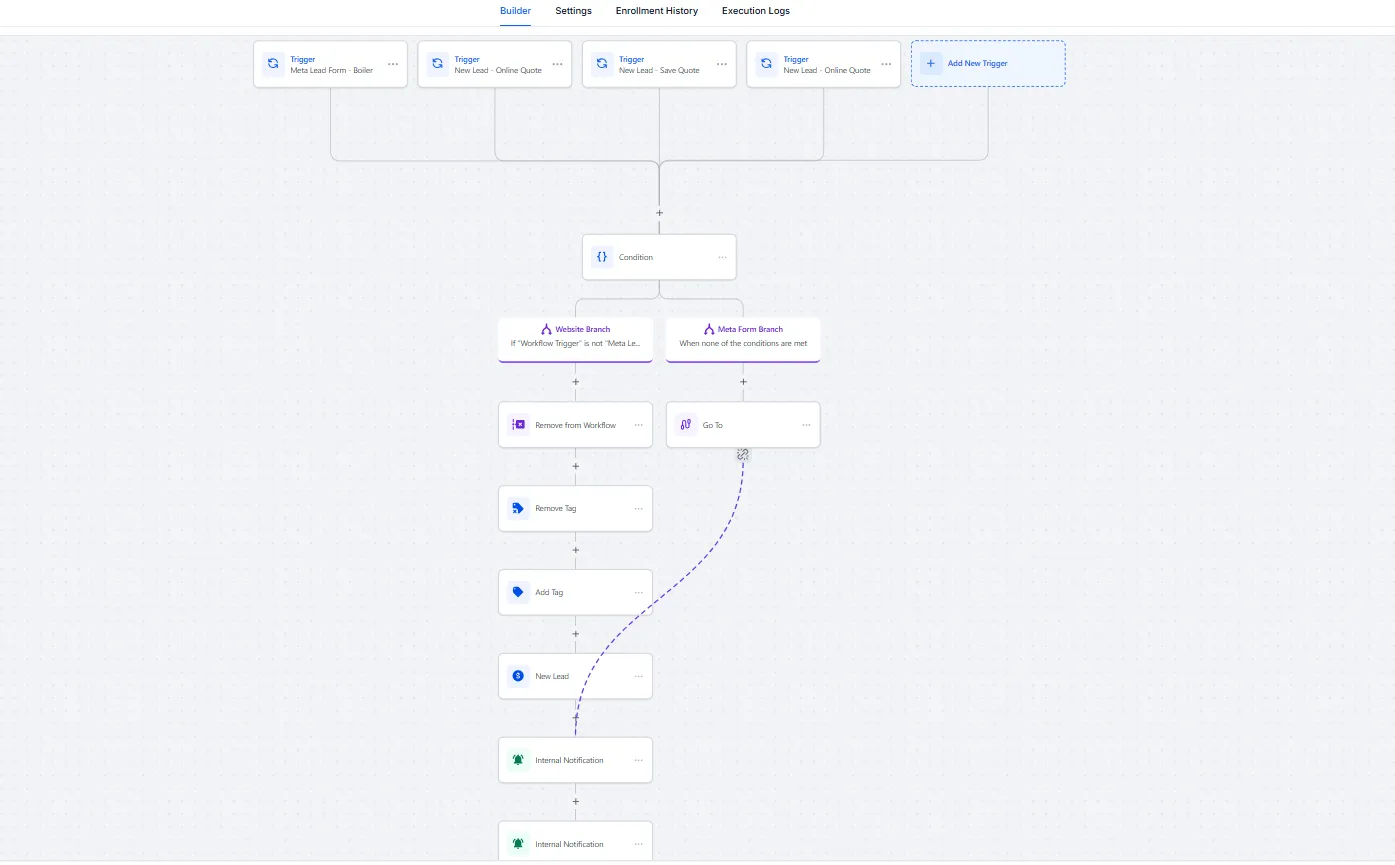Screen dimensions: 1395x865
Task: Add a step above the Condition node
Action: [659, 213]
